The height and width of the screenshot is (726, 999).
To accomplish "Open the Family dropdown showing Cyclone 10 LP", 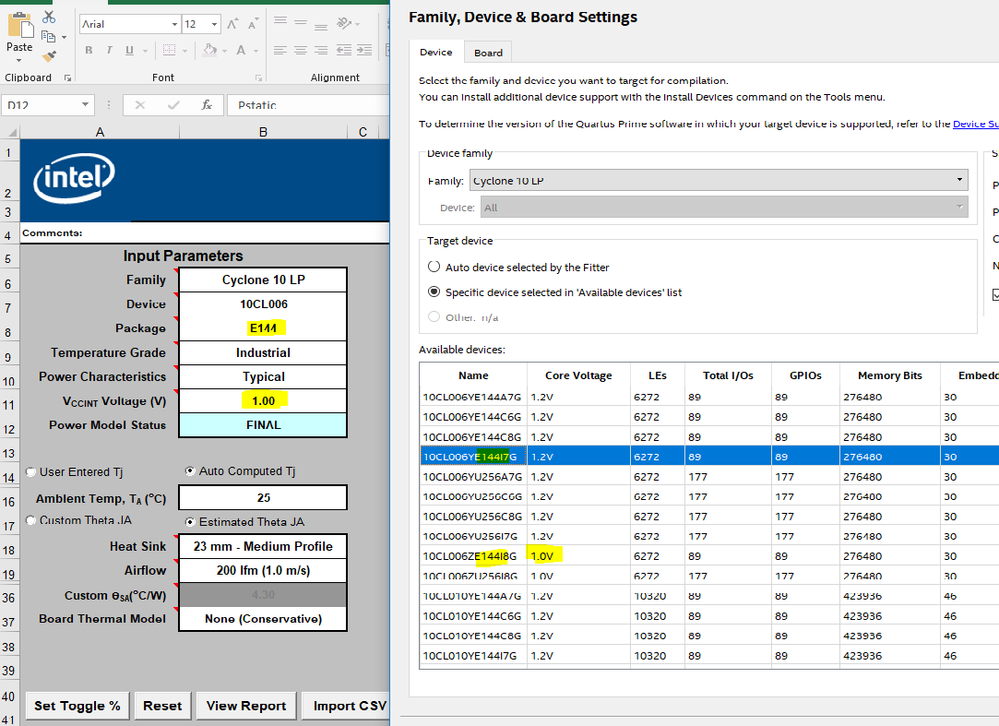I will (x=718, y=181).
